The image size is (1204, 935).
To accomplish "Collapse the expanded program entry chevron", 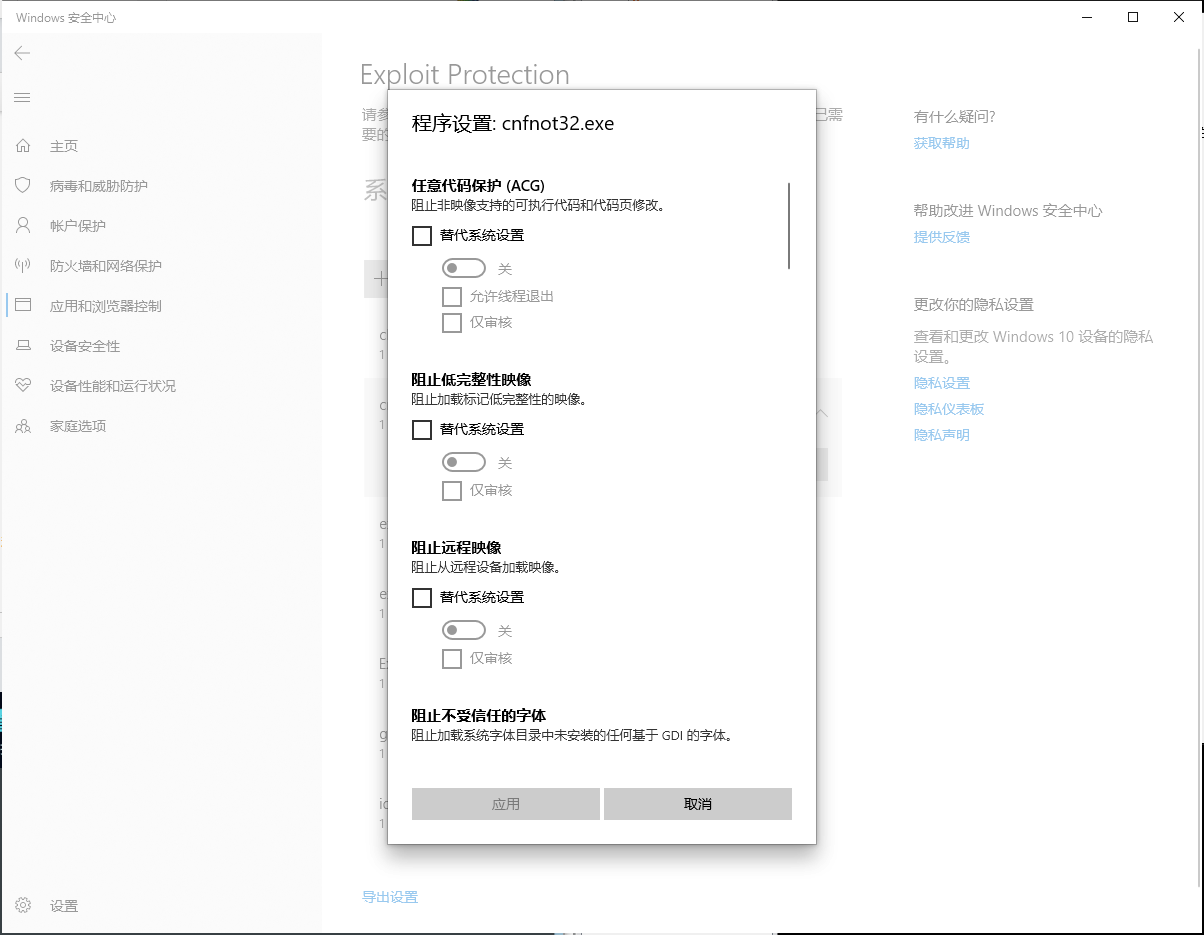I will [821, 412].
